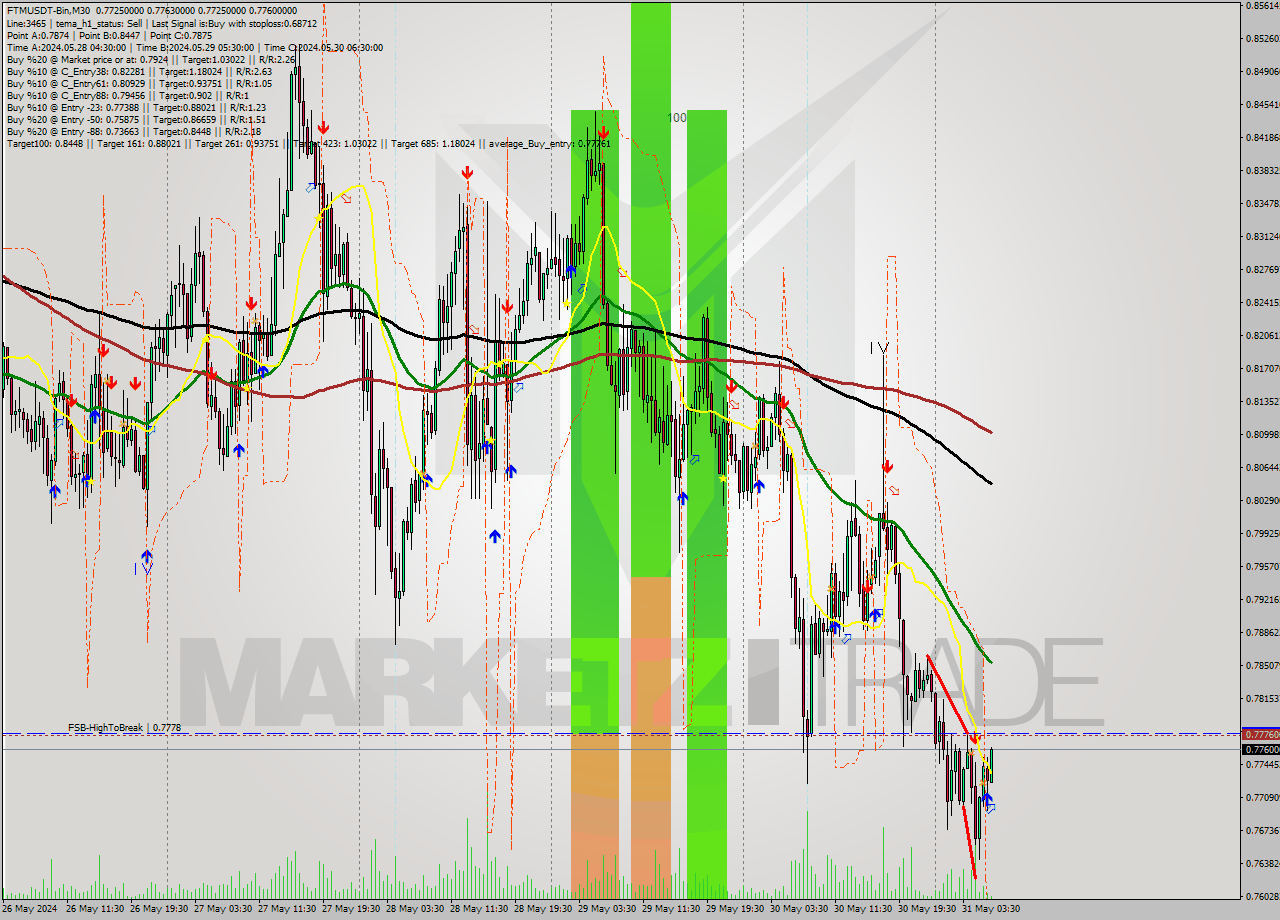Click the 0.78507 price axis label

coord(1262,666)
